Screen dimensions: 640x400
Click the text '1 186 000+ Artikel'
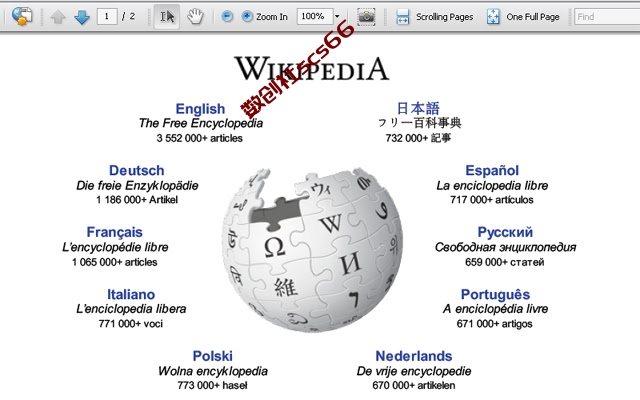click(x=137, y=200)
